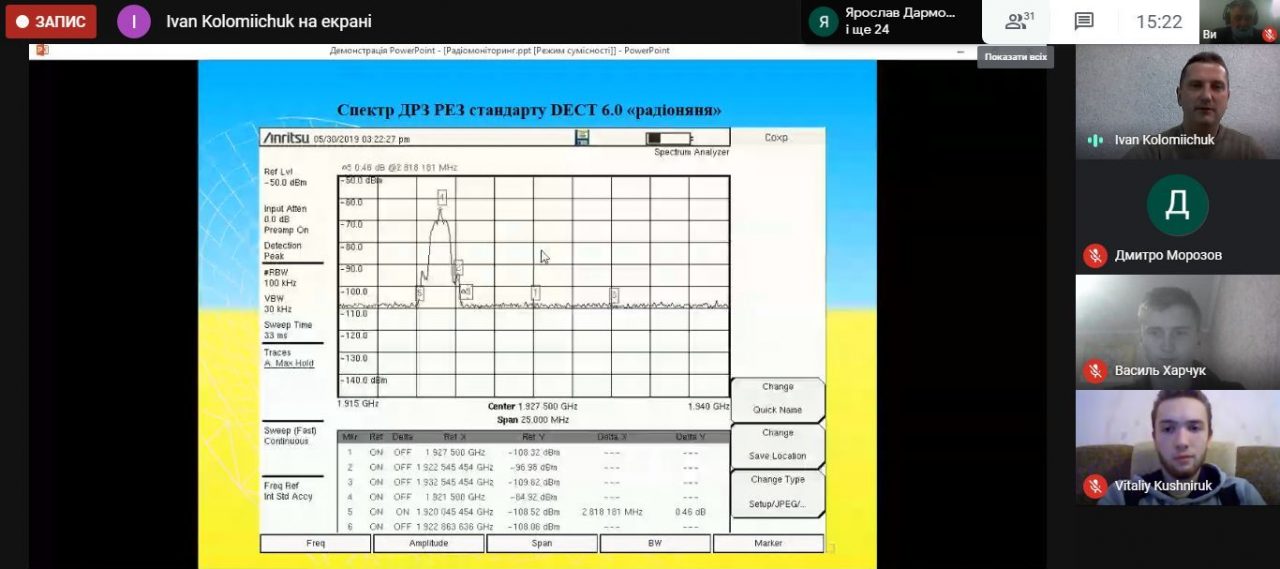
Task: Open the participants list icon
Action: coord(1019,21)
